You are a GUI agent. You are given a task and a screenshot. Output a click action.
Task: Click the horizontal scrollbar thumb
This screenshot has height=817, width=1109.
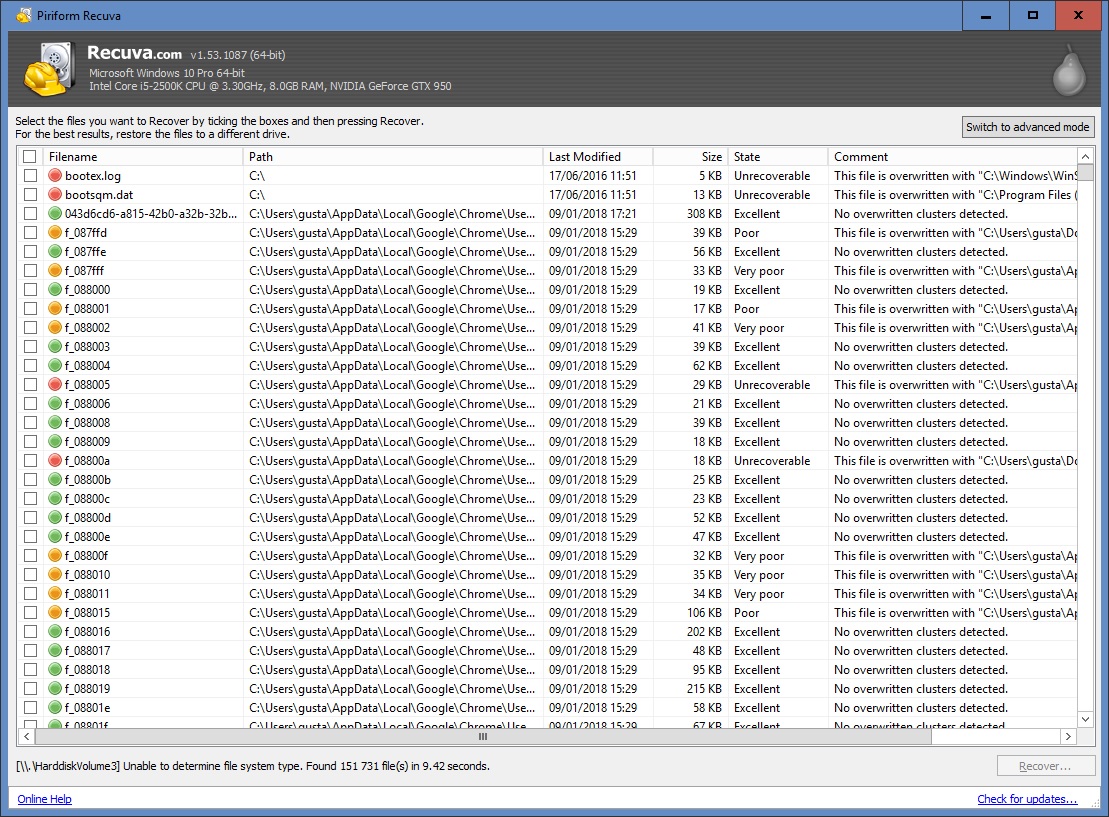tap(483, 736)
